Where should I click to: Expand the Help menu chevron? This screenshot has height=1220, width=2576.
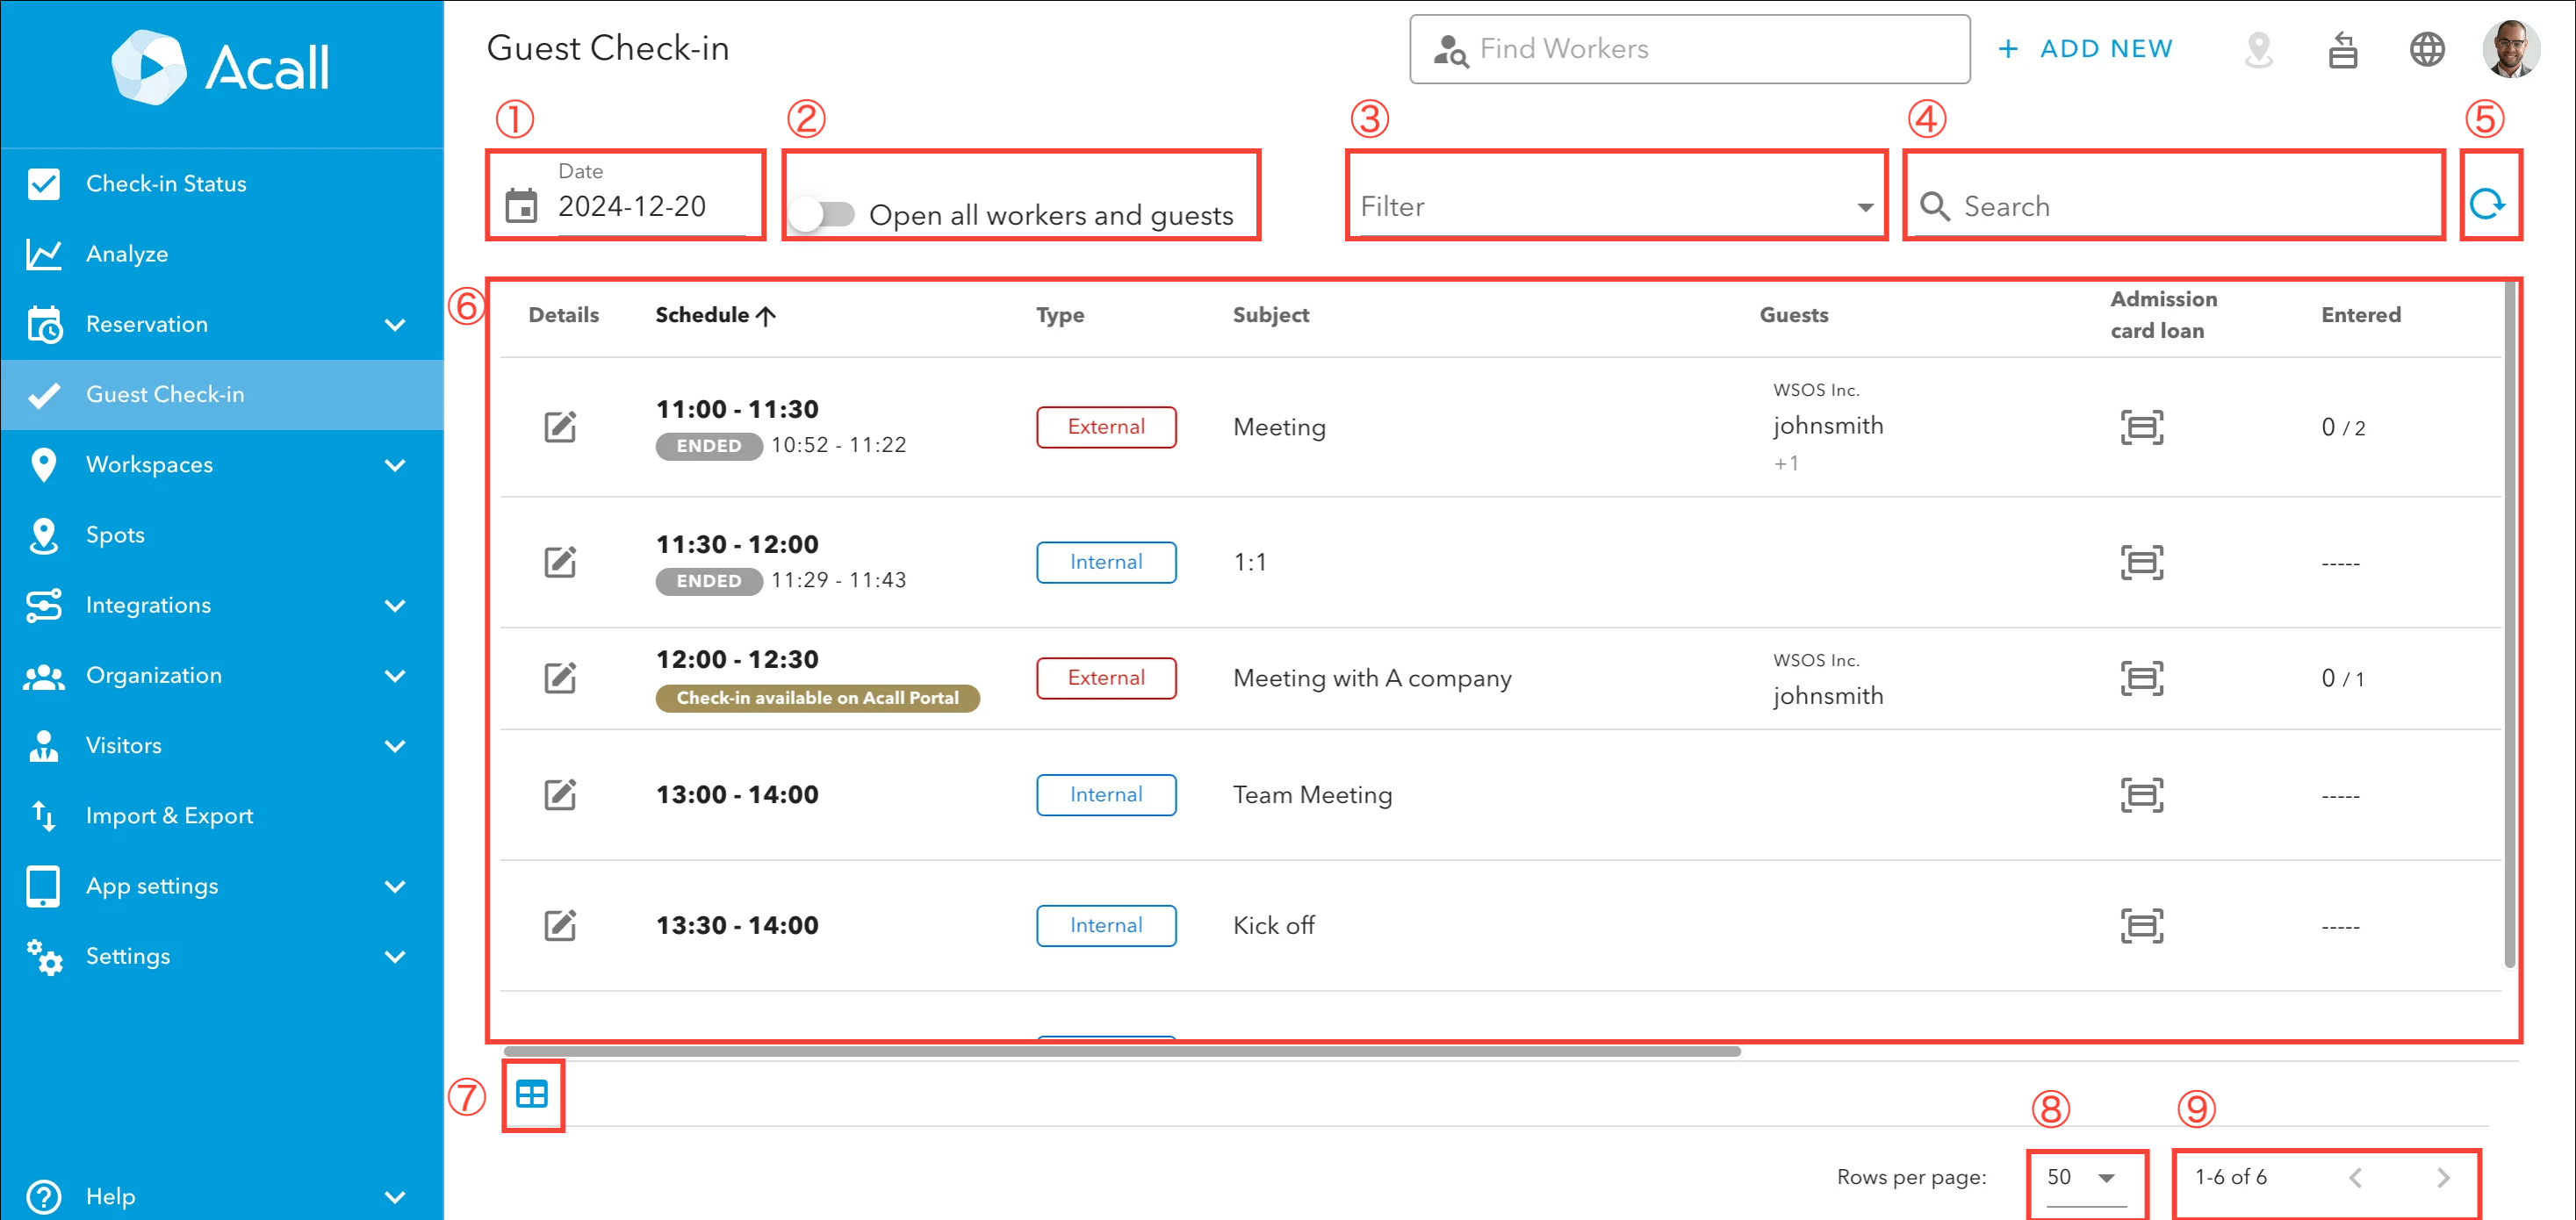[395, 1196]
